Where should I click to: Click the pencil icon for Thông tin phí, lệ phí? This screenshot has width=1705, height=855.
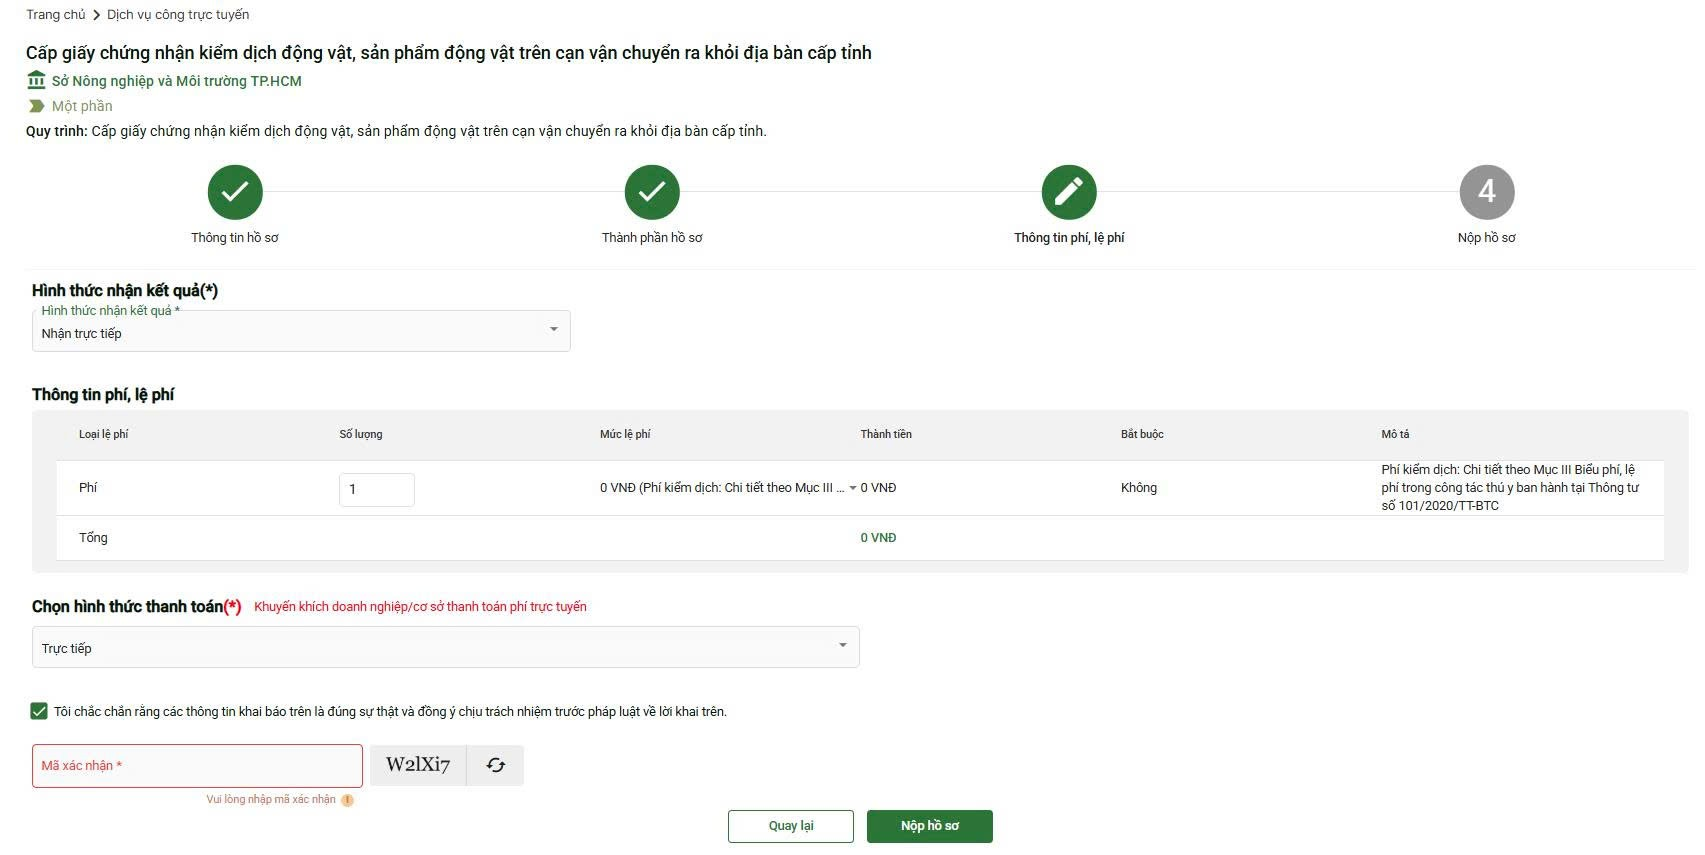point(1069,192)
